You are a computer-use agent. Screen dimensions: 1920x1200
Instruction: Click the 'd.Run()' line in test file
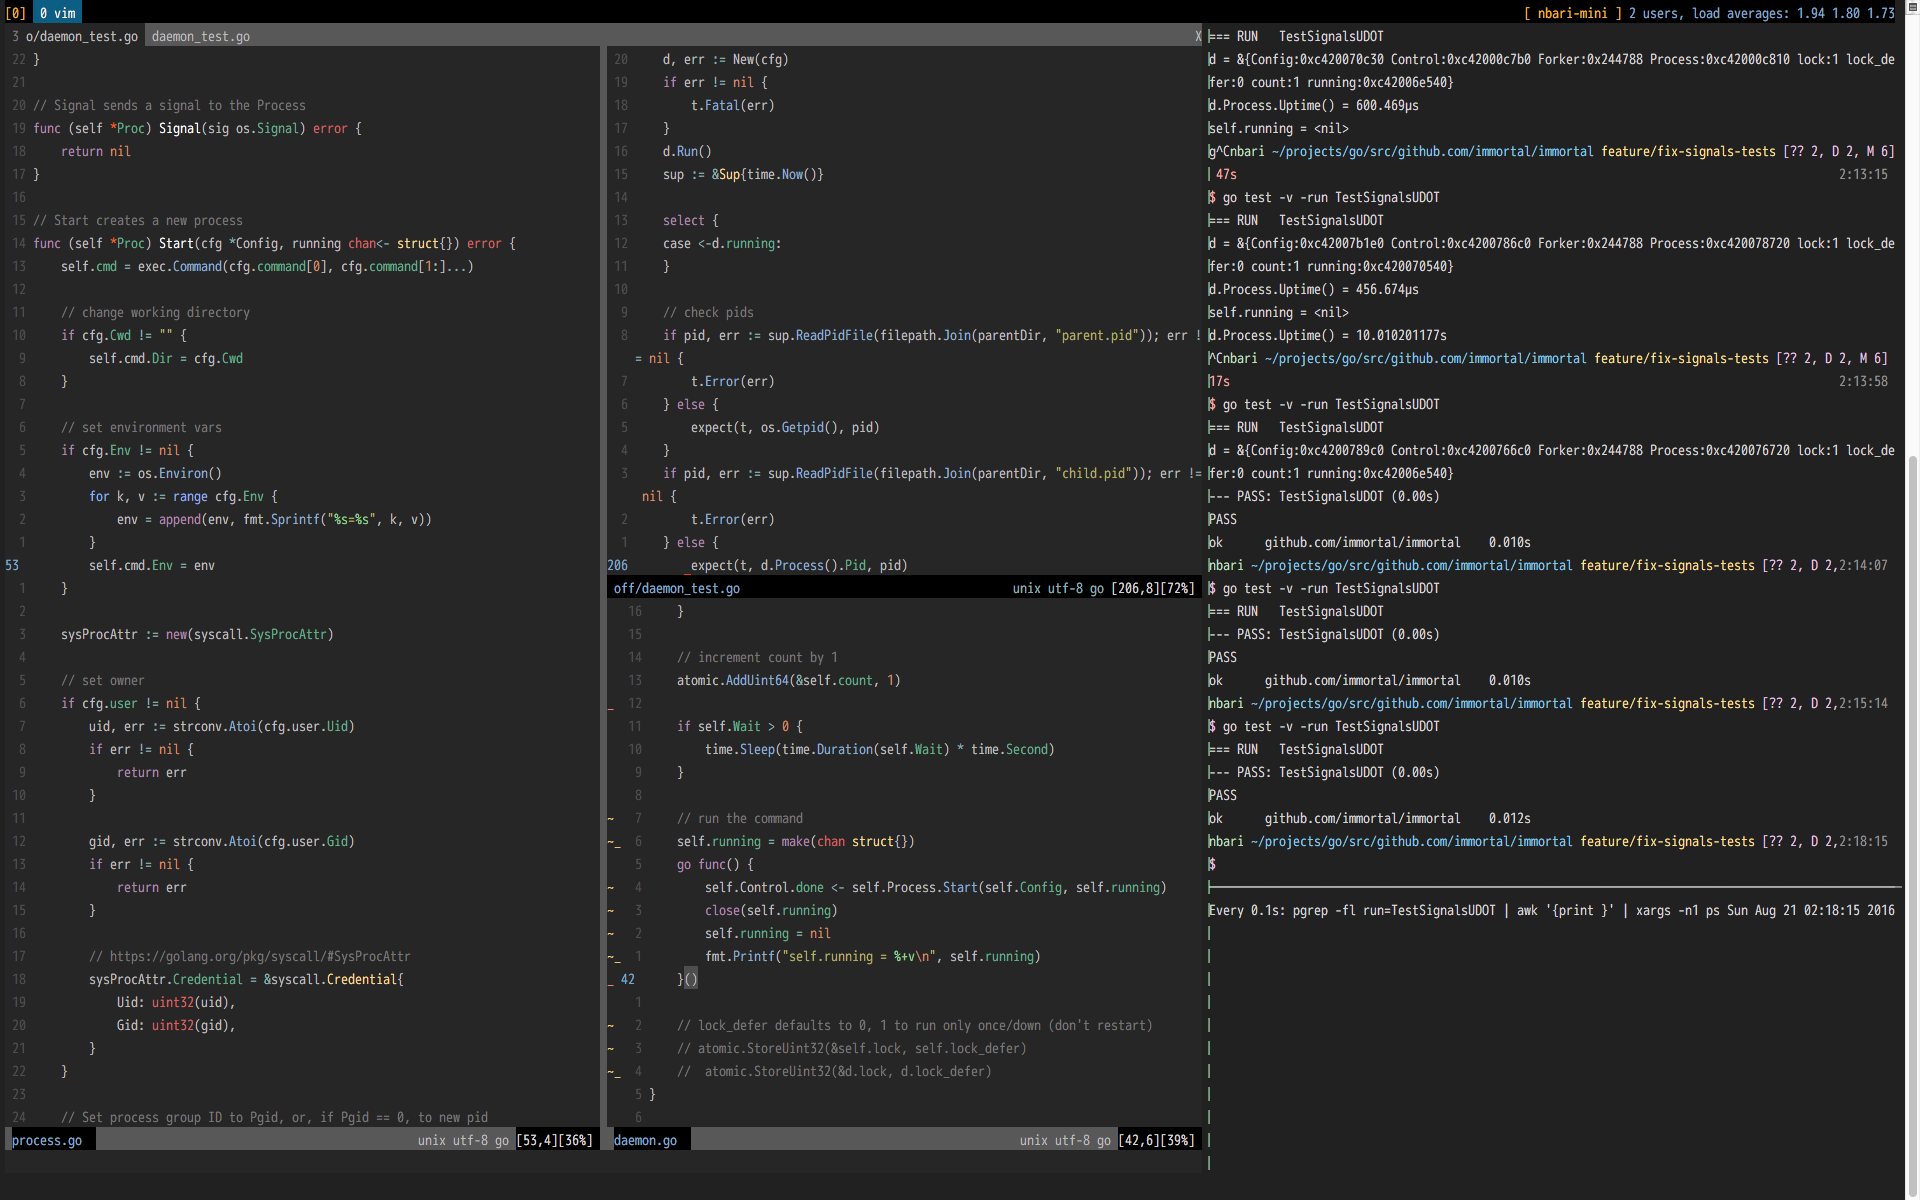tap(687, 151)
